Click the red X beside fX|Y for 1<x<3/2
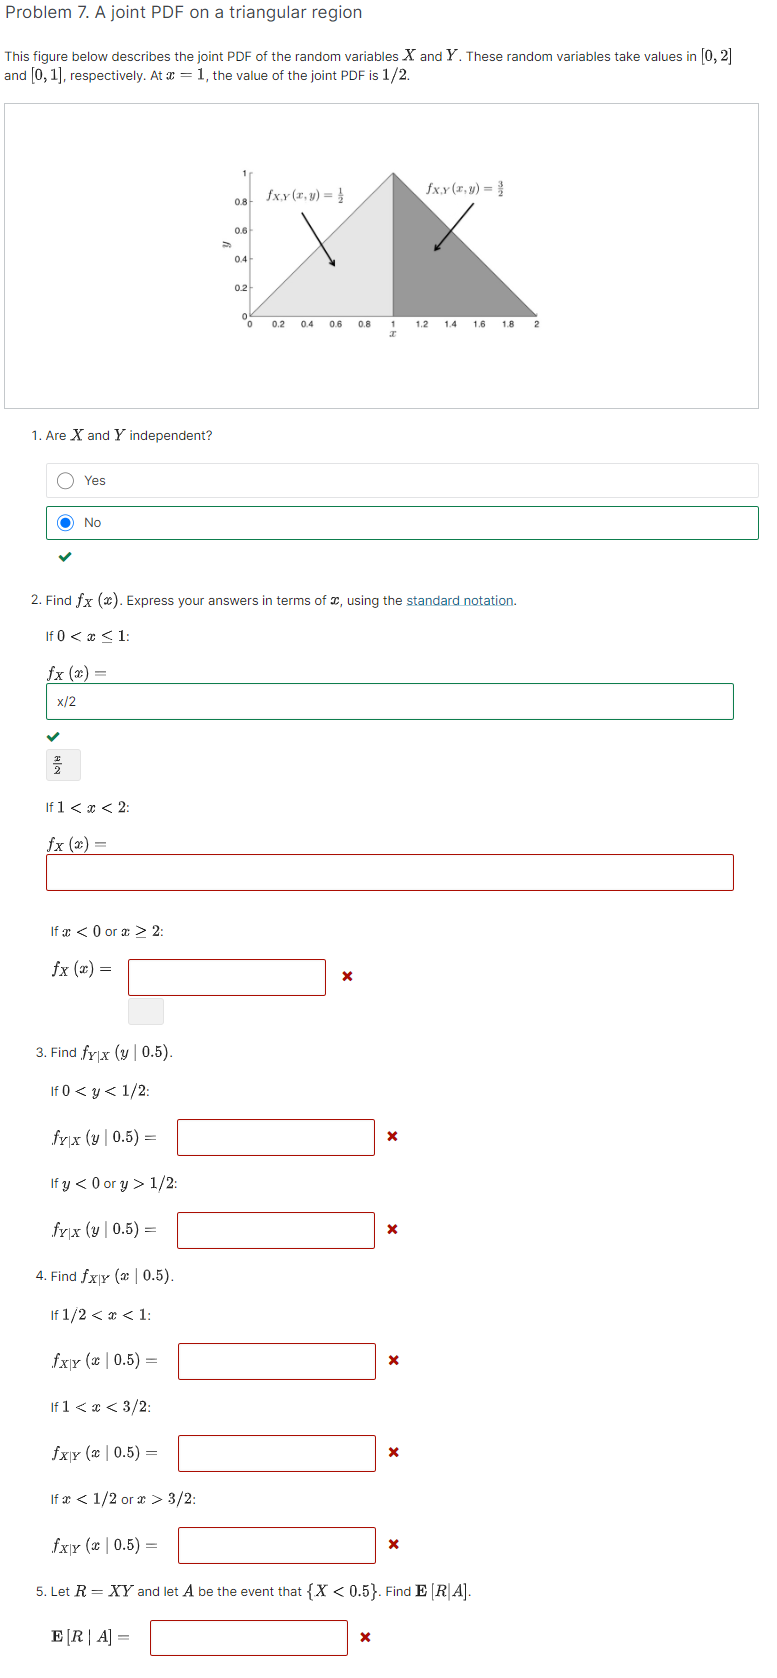This screenshot has width=777, height=1678. [392, 1452]
